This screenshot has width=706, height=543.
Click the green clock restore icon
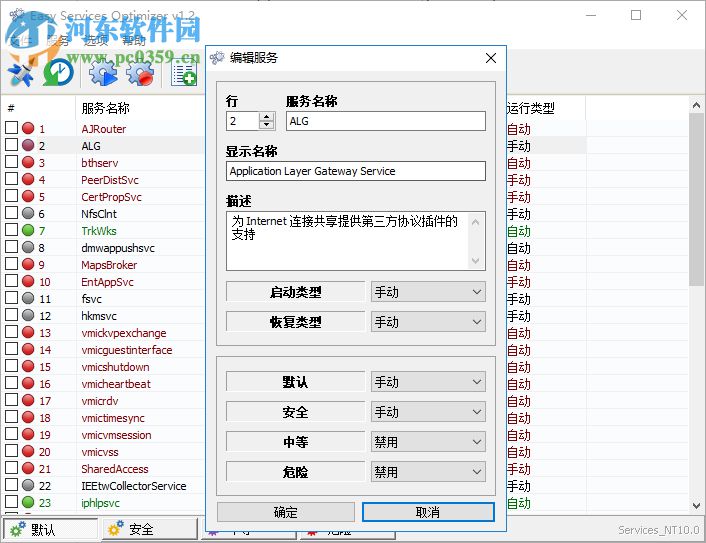(59, 72)
